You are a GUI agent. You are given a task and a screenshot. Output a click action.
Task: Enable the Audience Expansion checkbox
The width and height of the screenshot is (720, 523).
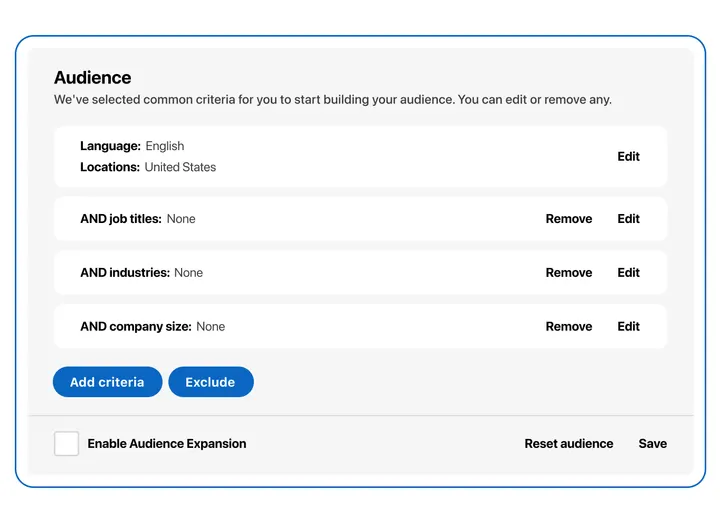point(67,444)
